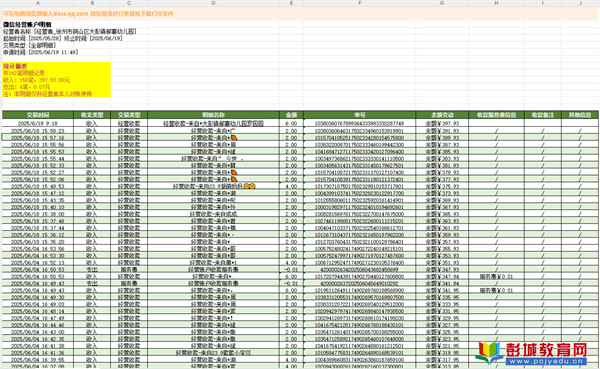Click the 收款备注 table header cell
The image size is (600, 369).
543,115
